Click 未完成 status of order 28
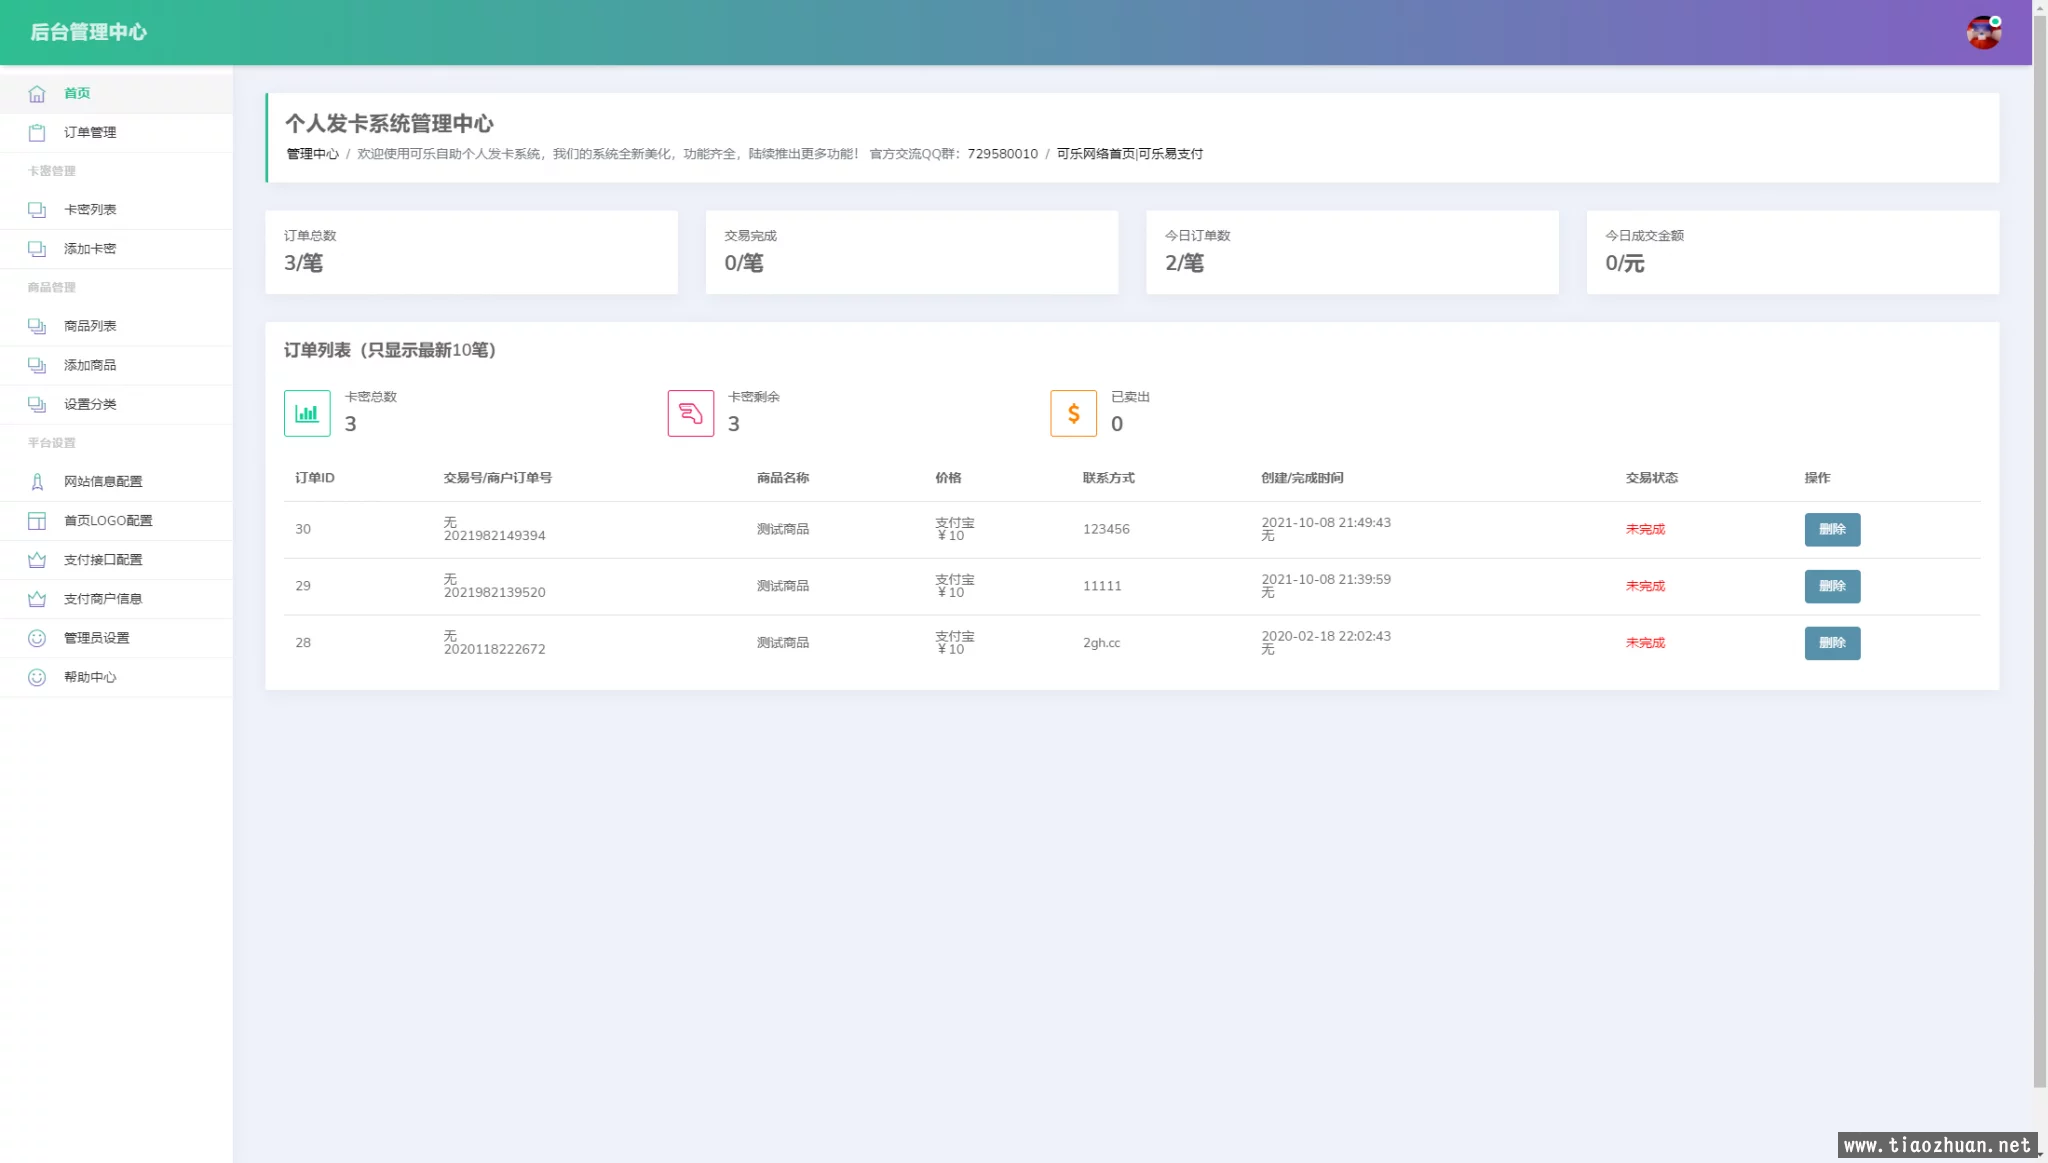Viewport: 2048px width, 1163px height. tap(1645, 643)
